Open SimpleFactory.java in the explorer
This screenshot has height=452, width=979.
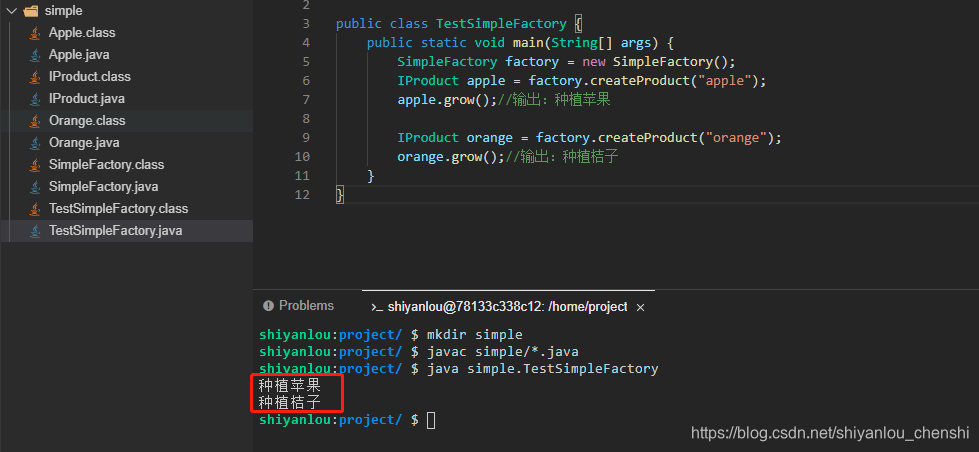104,187
